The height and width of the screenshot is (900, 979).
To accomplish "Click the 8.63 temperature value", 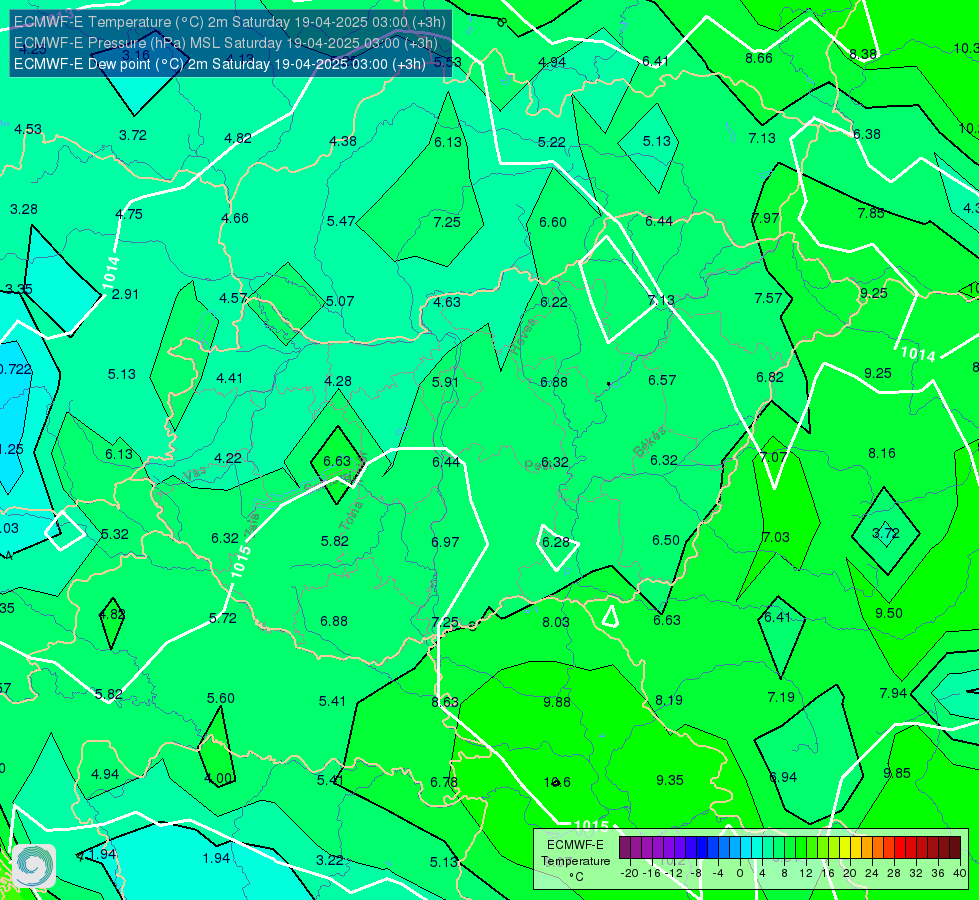I will [x=445, y=702].
